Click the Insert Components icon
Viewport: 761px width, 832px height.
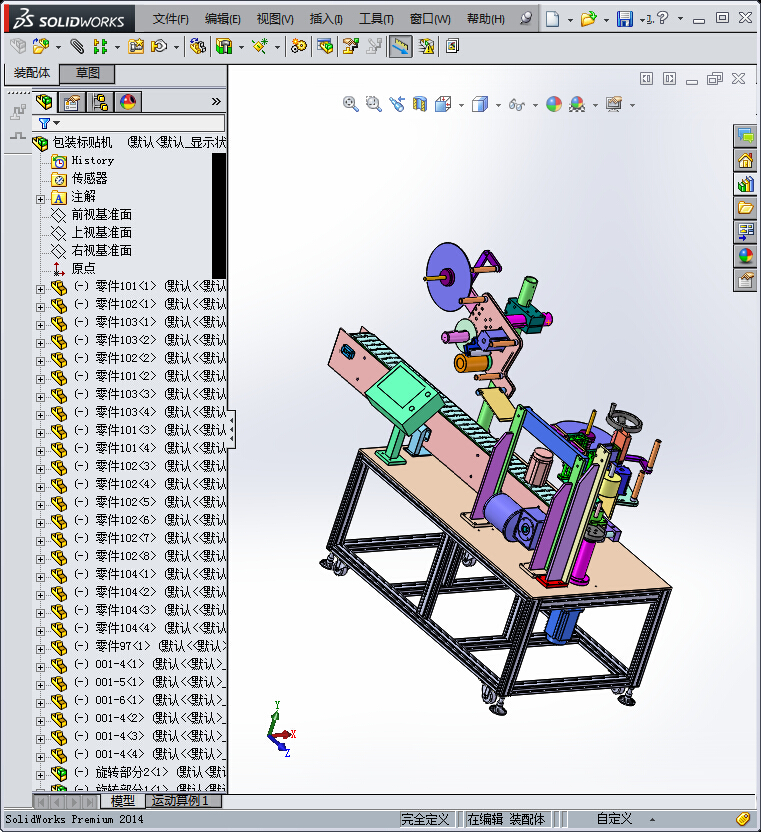41,46
